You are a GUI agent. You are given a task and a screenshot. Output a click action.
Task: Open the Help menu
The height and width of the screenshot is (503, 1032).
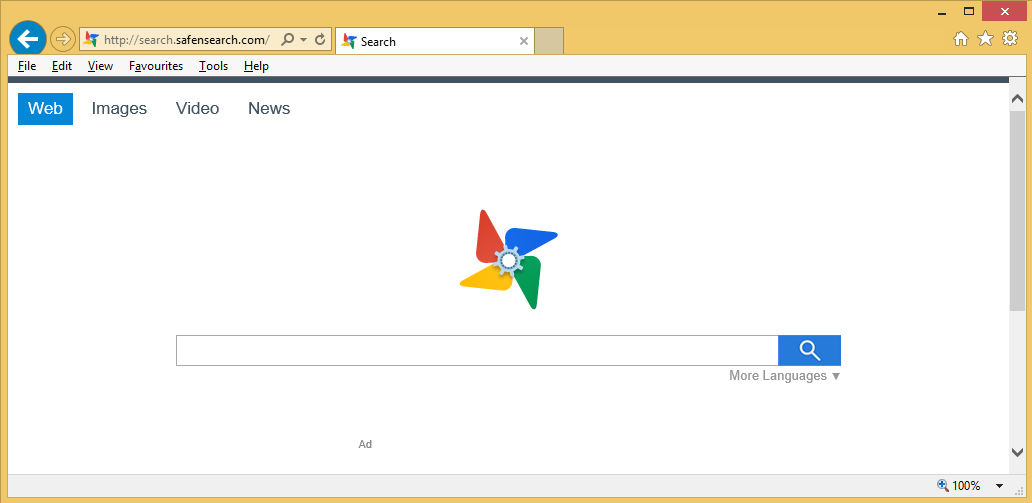pos(256,66)
